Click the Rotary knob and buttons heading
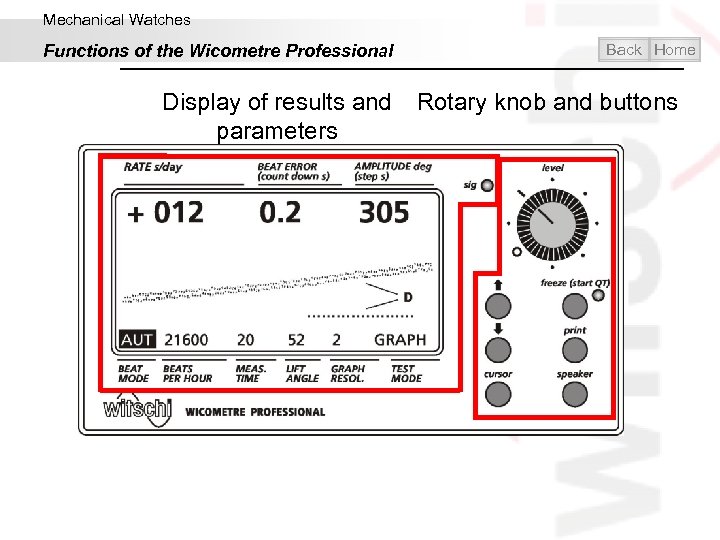Viewport: 720px width, 540px height. click(547, 102)
